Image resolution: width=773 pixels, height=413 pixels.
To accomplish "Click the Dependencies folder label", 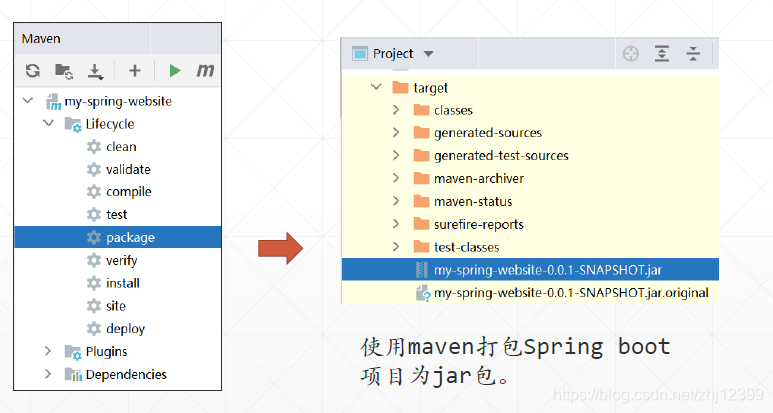I will click(126, 374).
